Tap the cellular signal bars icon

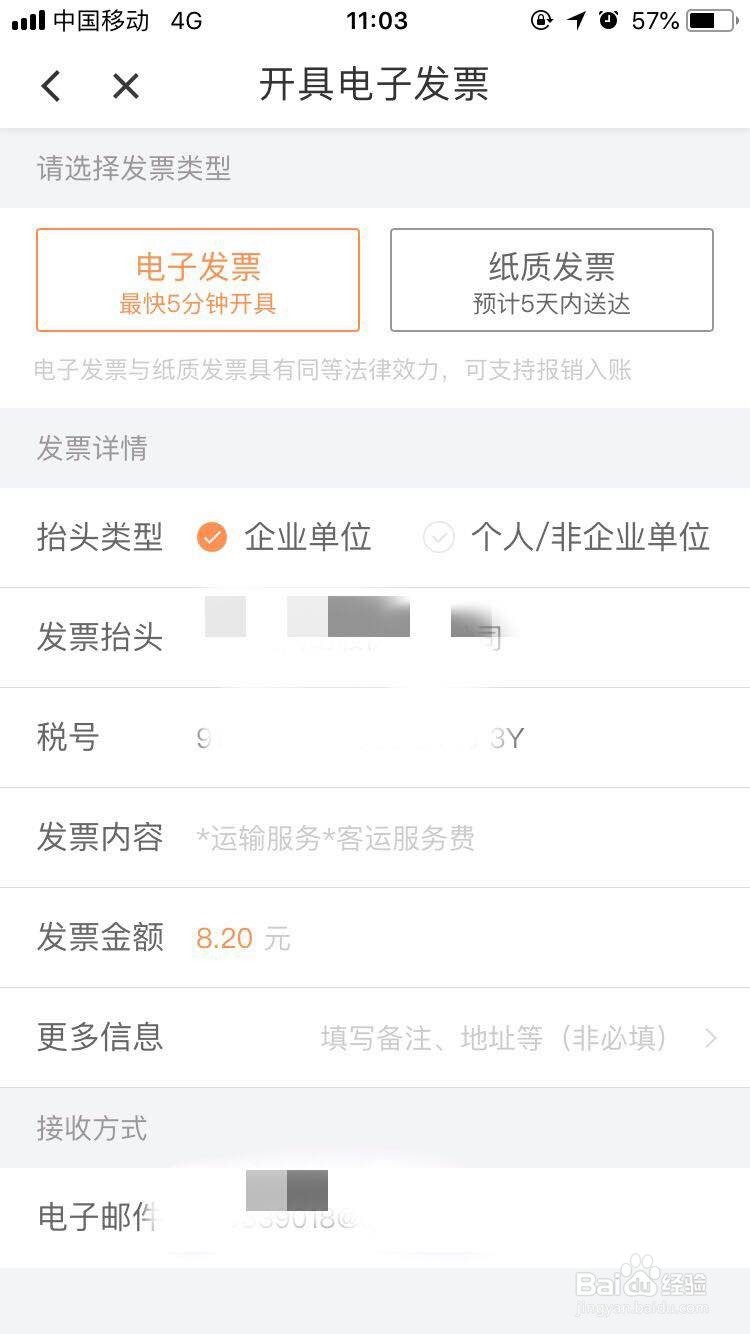[x=28, y=20]
